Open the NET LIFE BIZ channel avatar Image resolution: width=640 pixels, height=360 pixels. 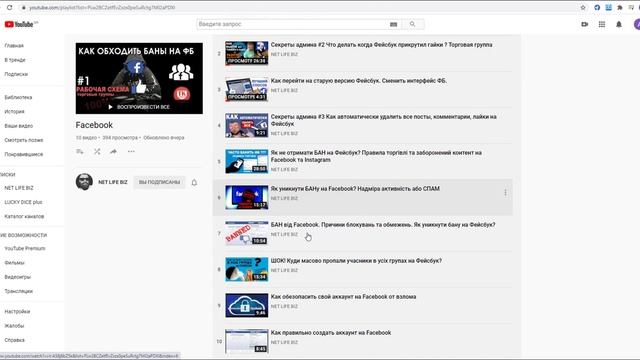click(x=84, y=182)
